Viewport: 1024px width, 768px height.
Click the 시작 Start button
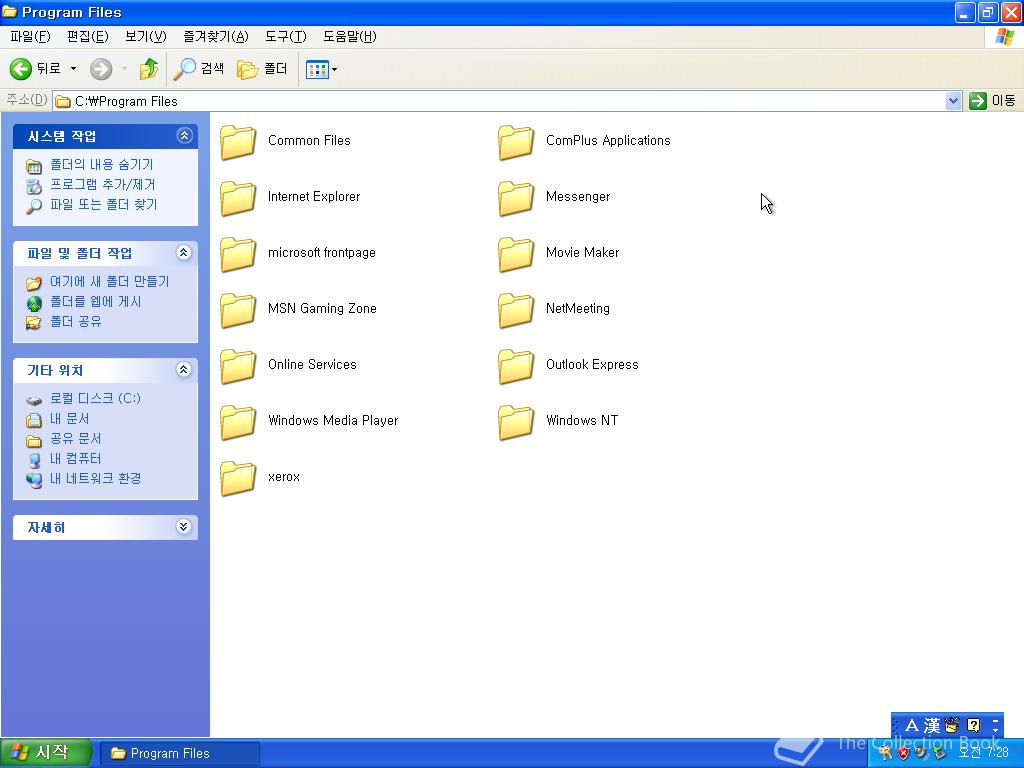click(45, 753)
